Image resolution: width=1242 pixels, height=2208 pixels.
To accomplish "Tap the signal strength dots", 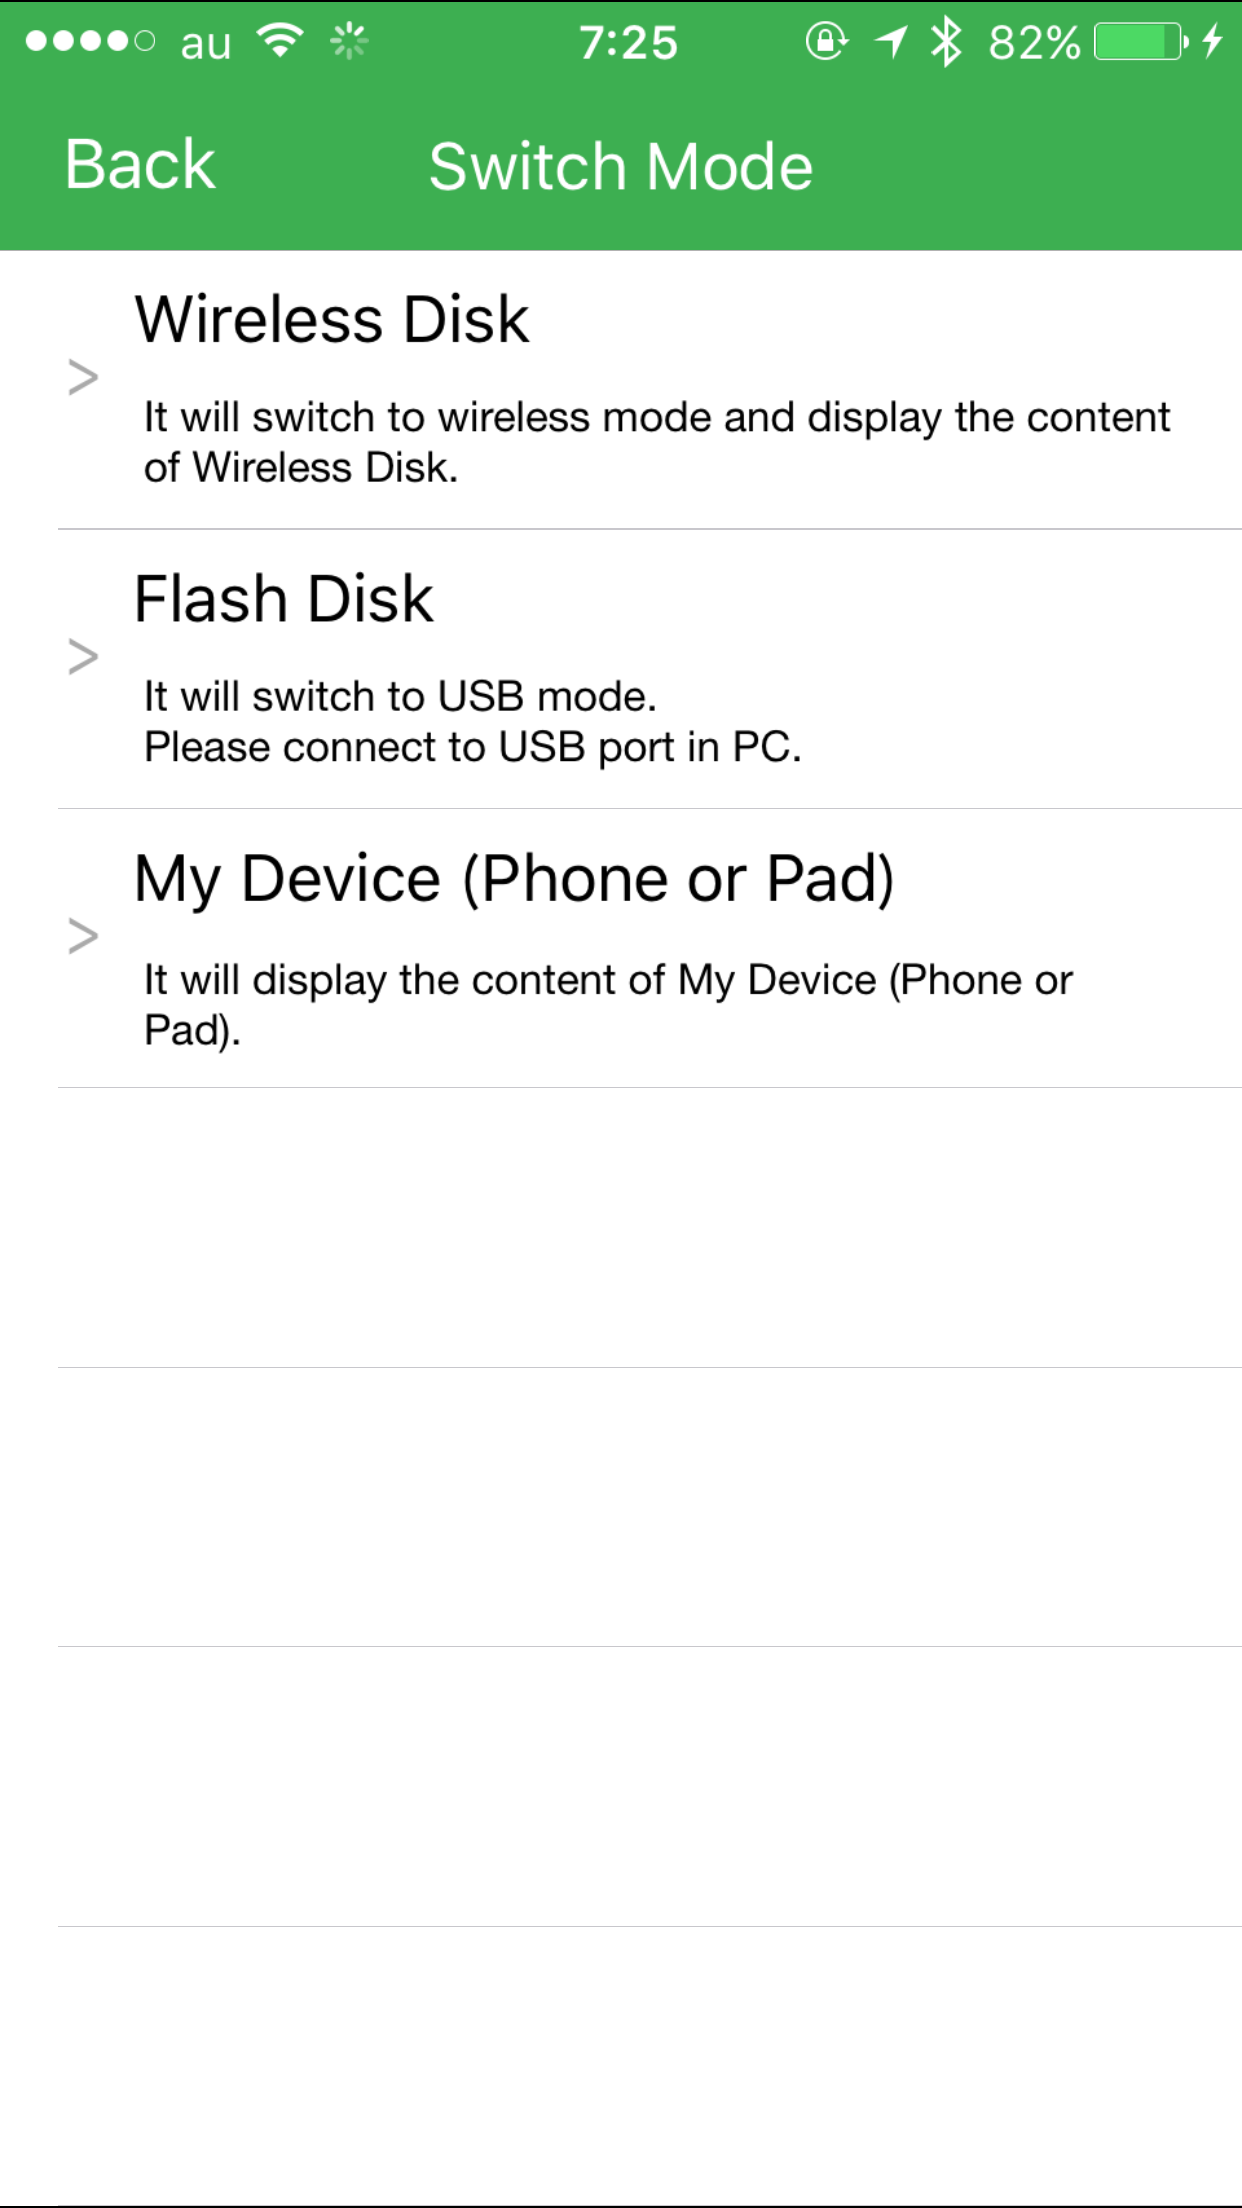I will (90, 42).
